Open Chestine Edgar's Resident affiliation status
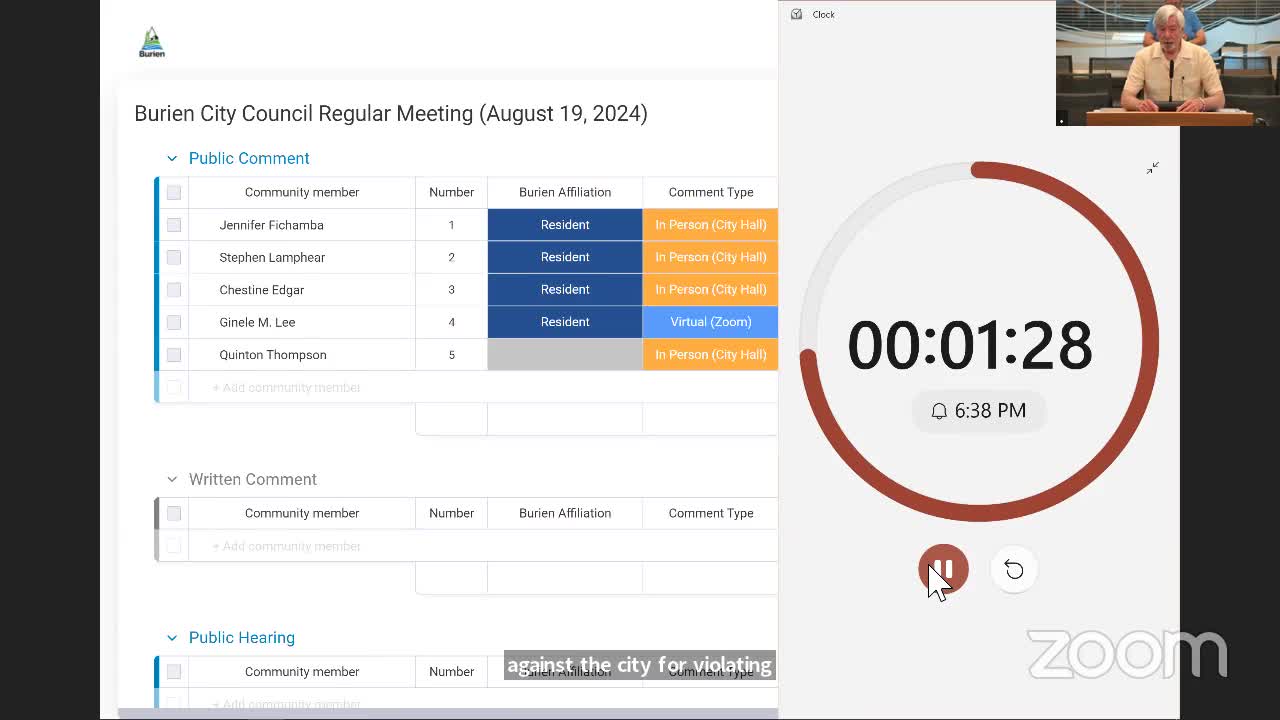This screenshot has height=720, width=1280. click(x=565, y=290)
